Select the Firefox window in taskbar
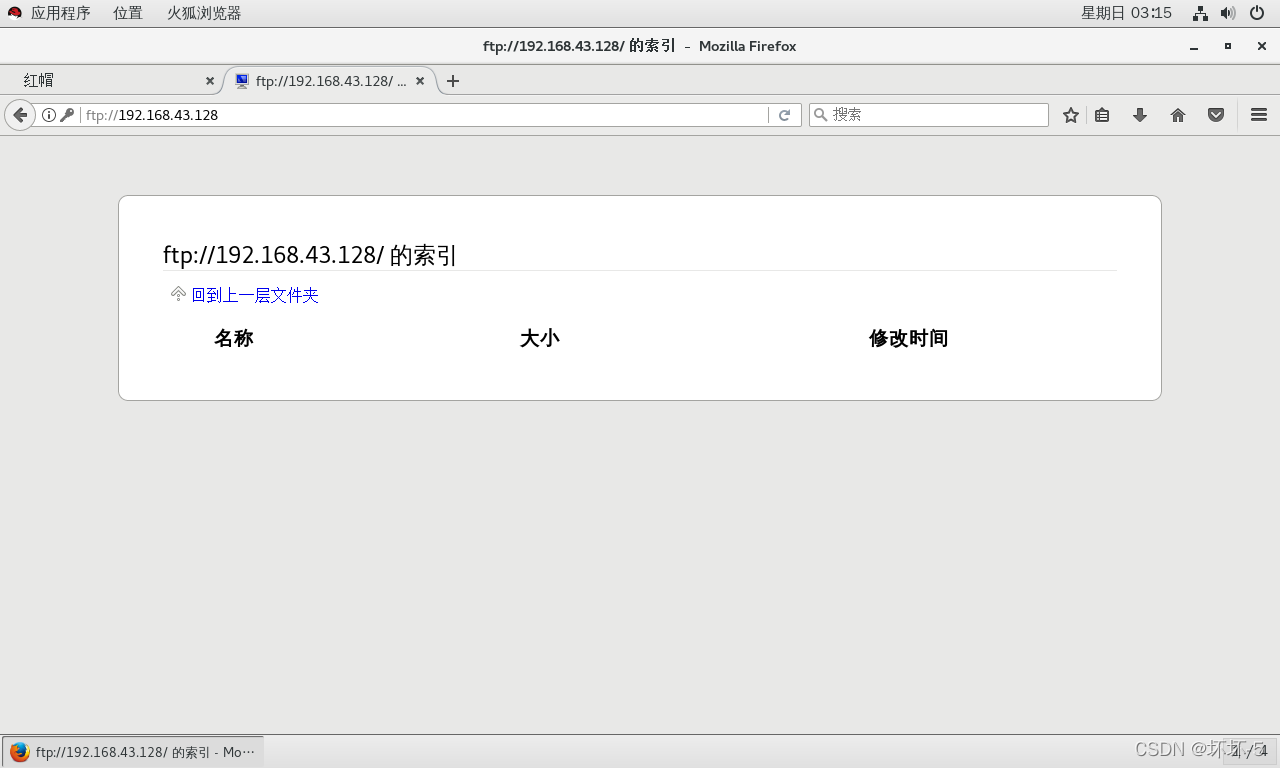 click(x=133, y=752)
